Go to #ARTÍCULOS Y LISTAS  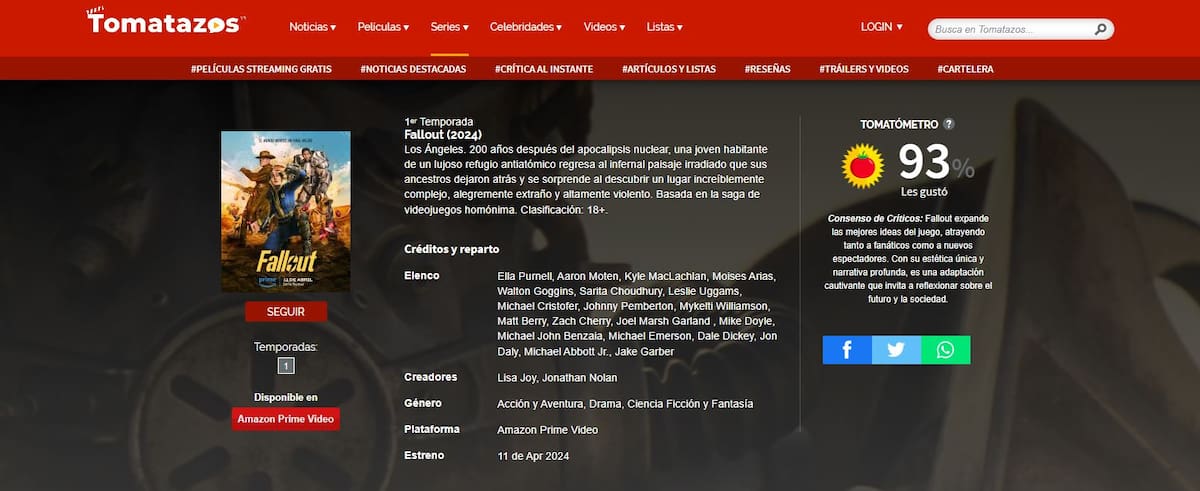668,69
